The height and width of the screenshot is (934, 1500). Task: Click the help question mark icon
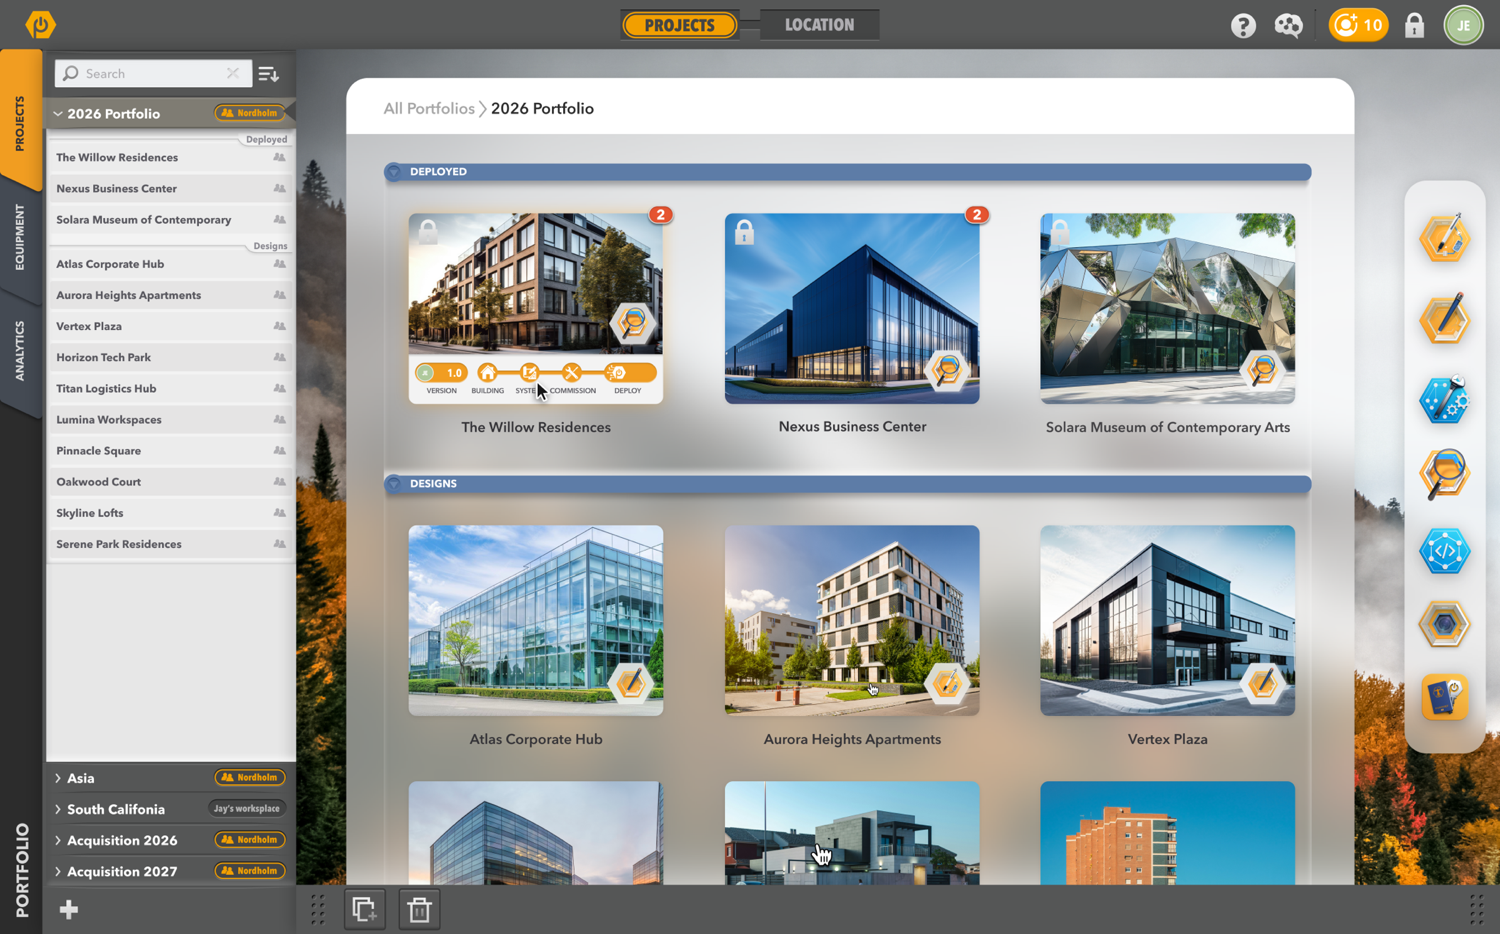click(x=1243, y=25)
